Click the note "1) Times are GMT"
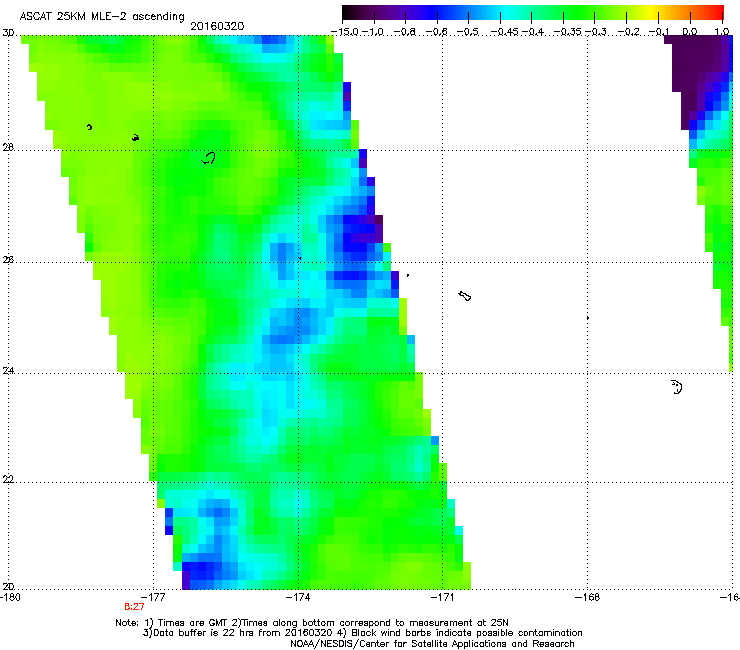 click(x=186, y=623)
